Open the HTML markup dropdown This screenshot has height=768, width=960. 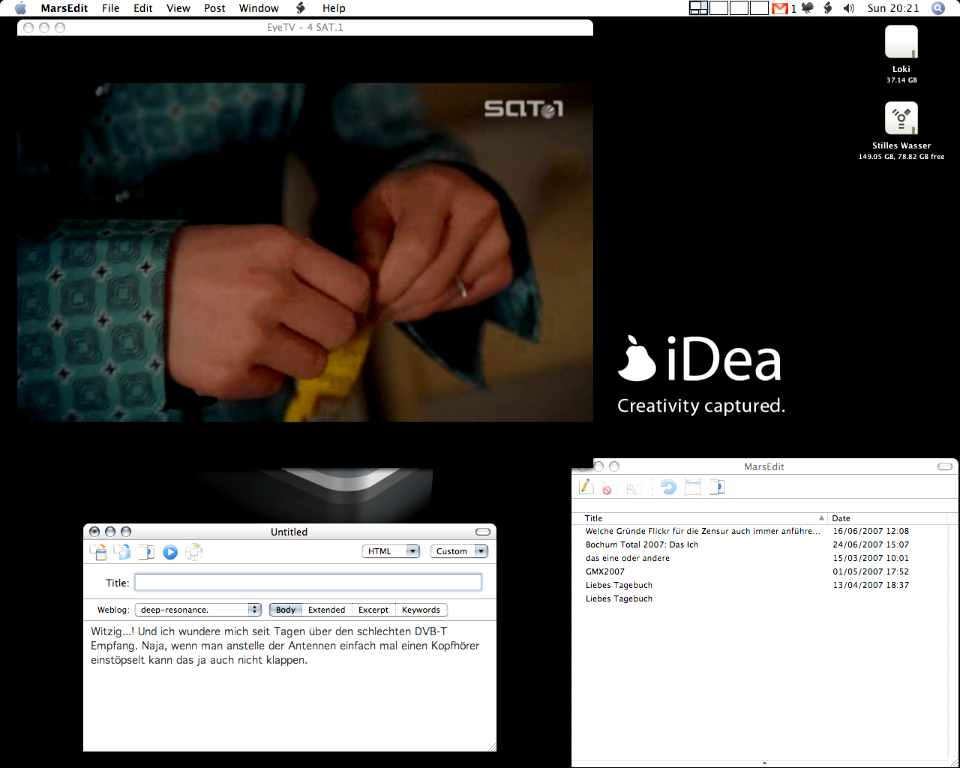pyautogui.click(x=391, y=551)
